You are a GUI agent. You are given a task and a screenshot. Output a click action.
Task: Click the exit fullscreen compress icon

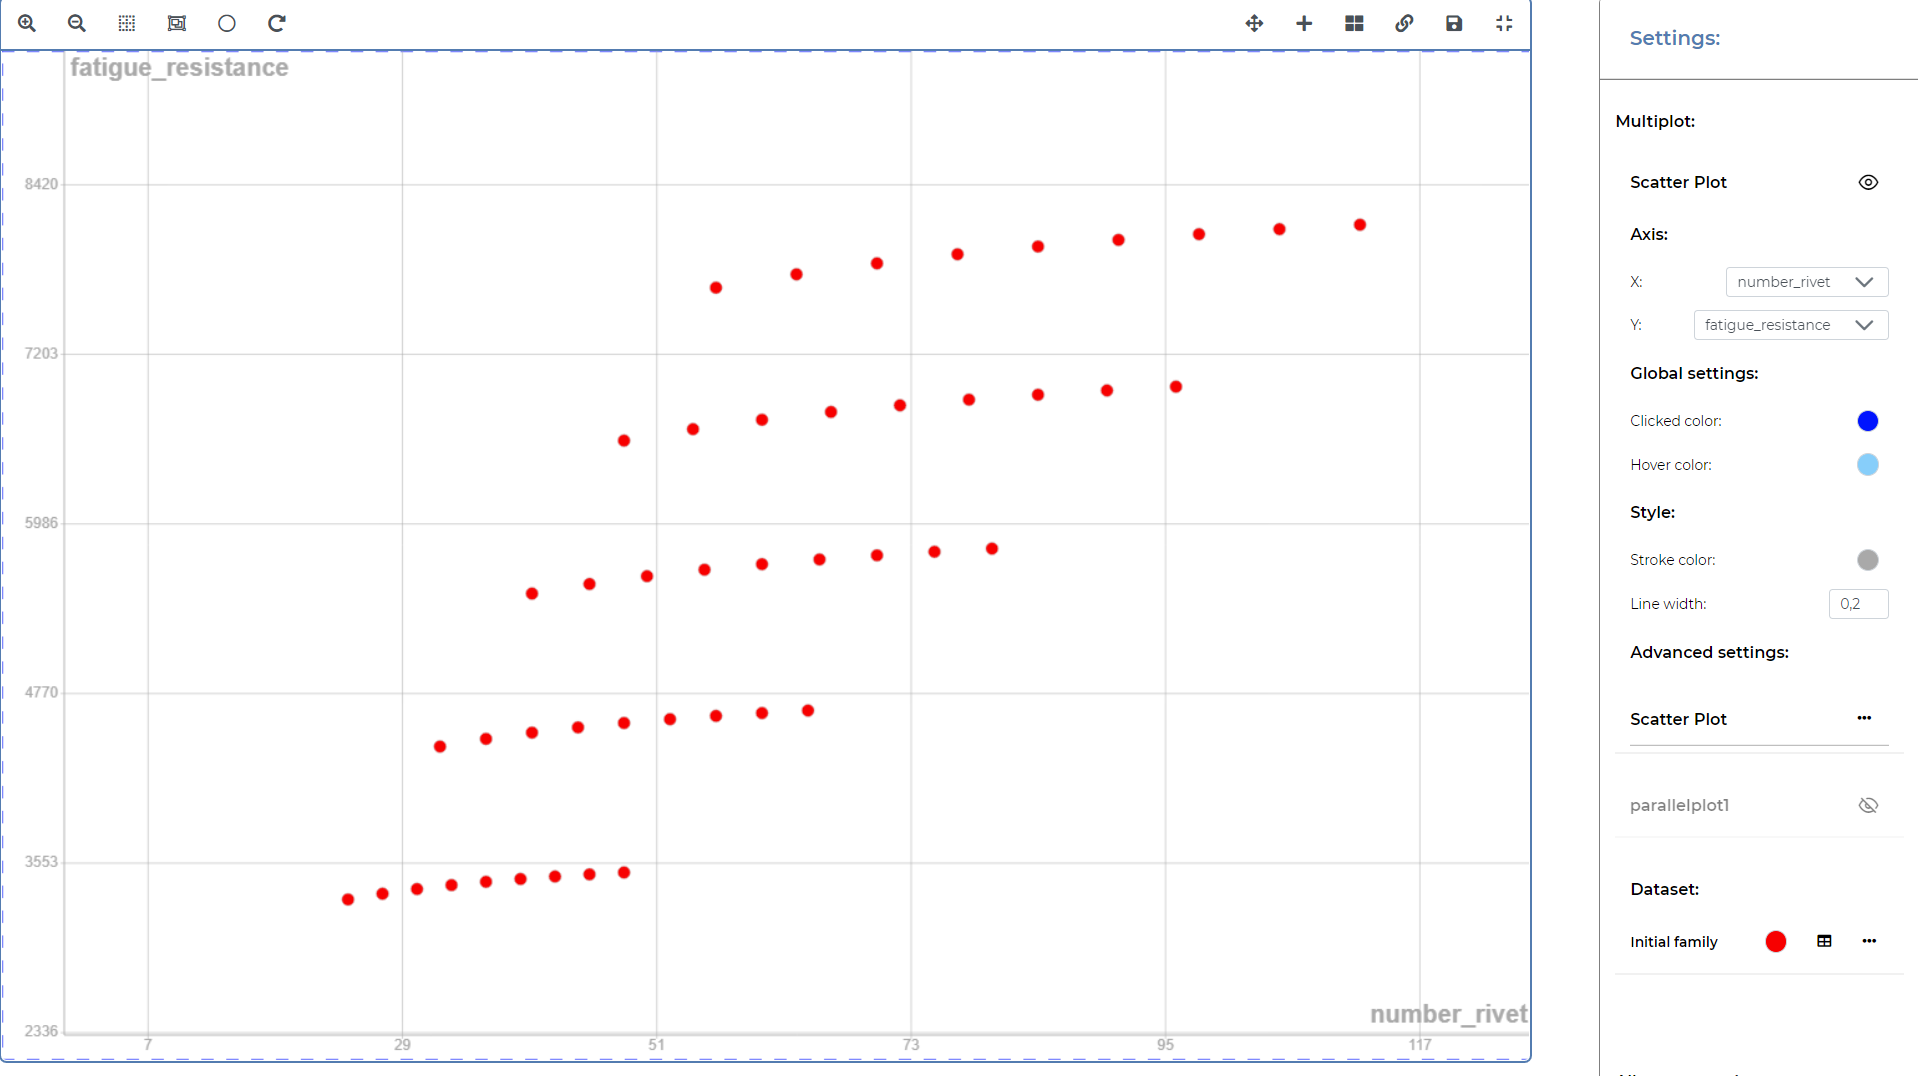pyautogui.click(x=1504, y=23)
